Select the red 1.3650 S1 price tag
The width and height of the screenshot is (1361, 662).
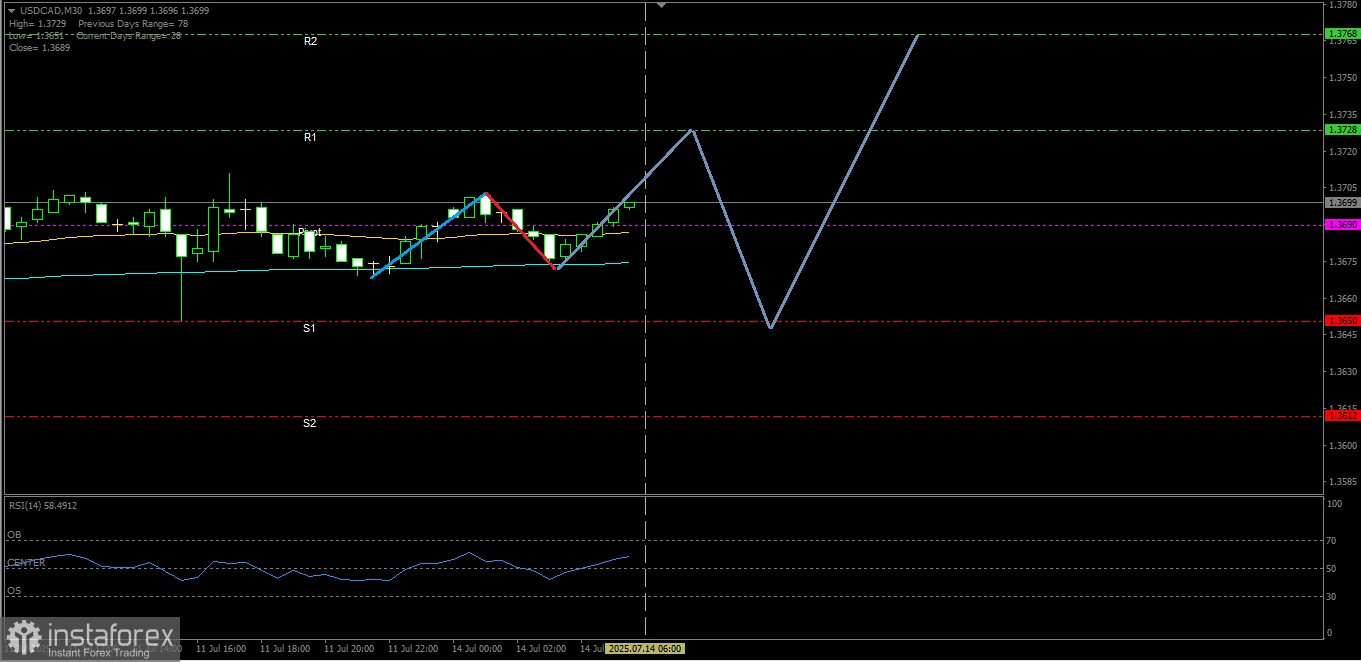1342,321
